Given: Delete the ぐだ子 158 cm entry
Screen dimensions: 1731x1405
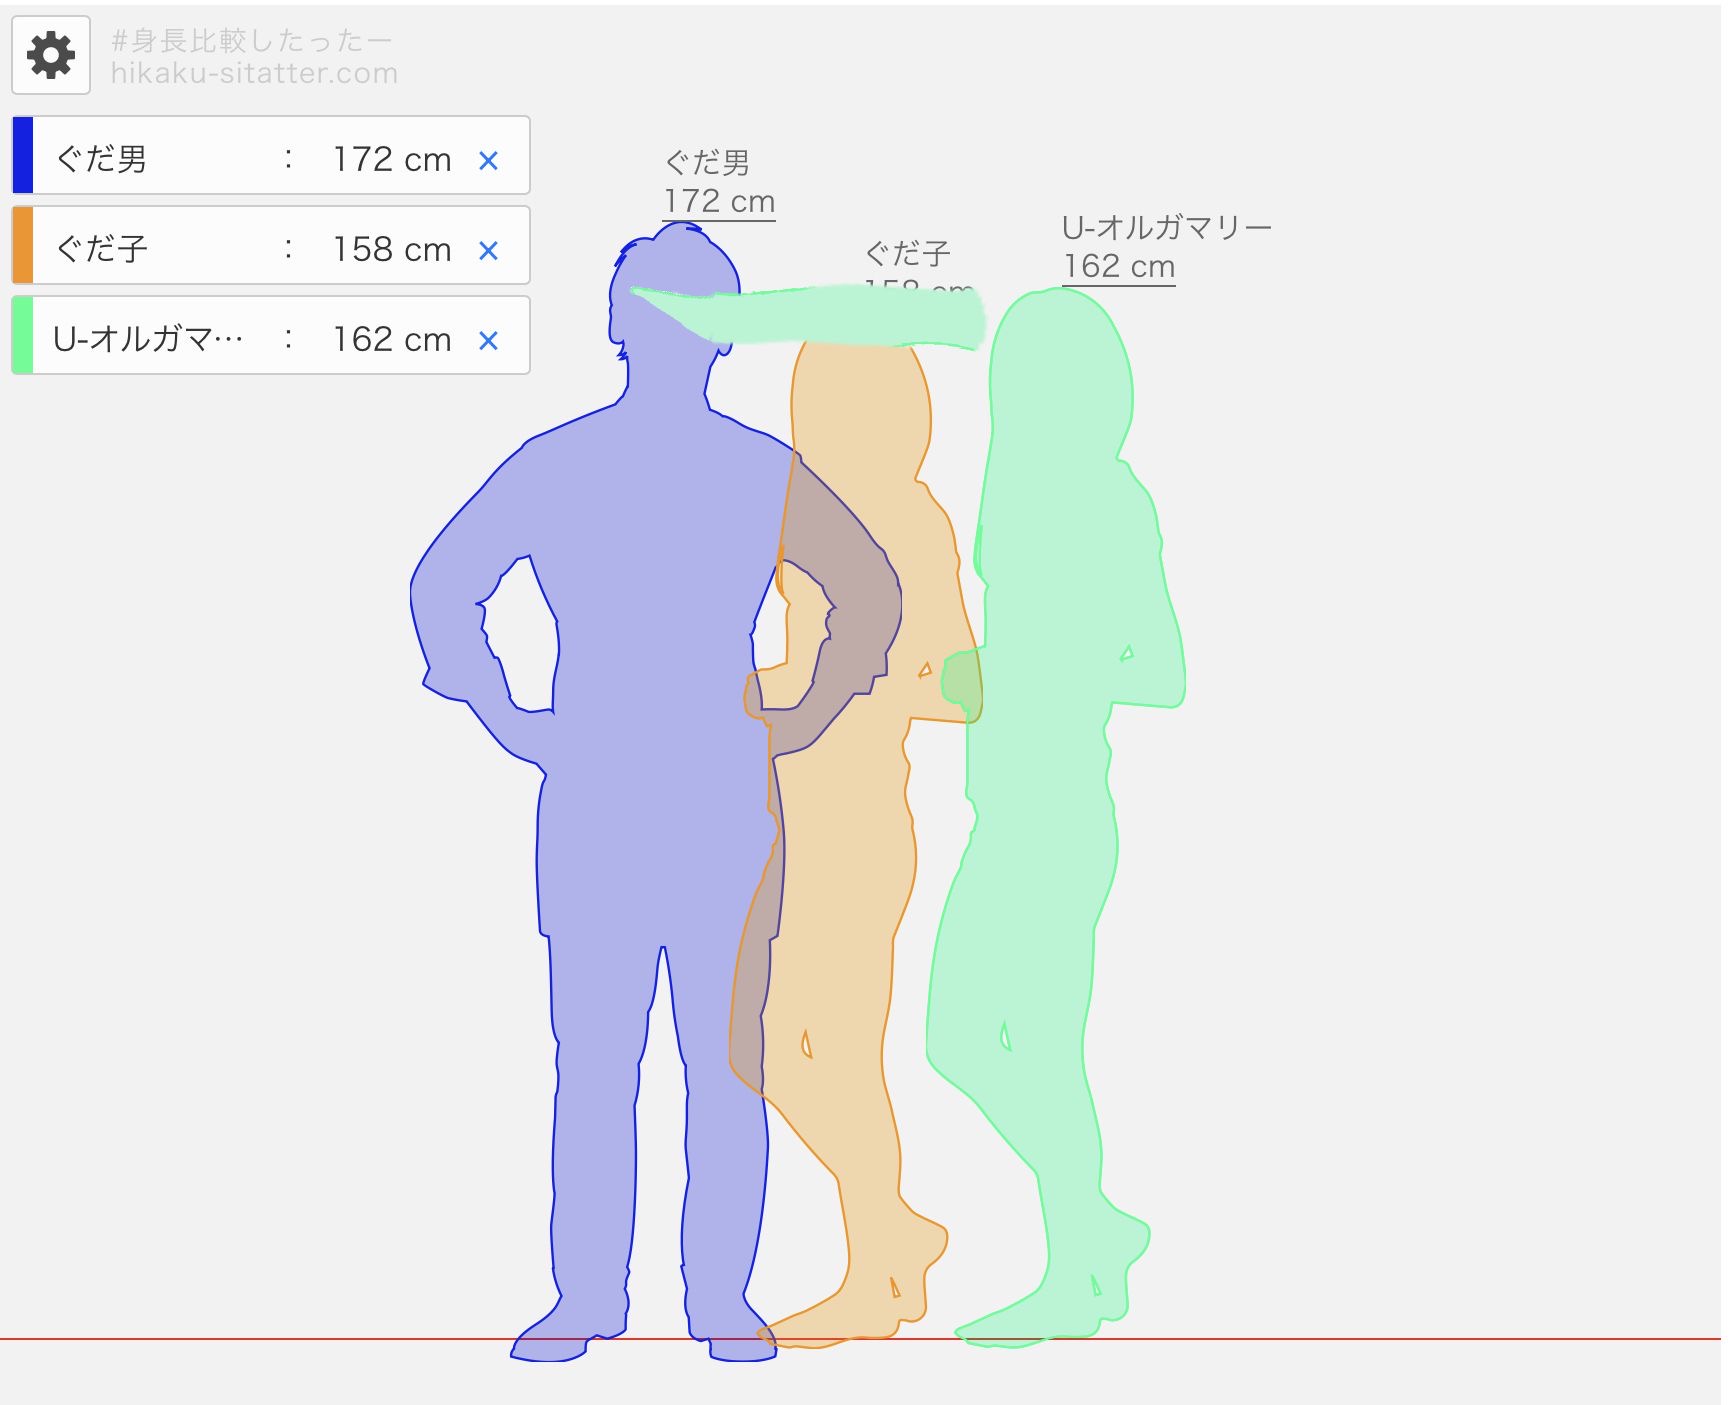Looking at the screenshot, I should (488, 250).
